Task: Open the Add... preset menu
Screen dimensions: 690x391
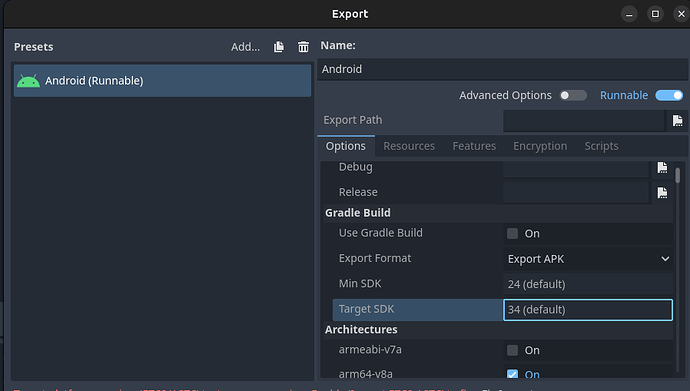Action: click(246, 47)
